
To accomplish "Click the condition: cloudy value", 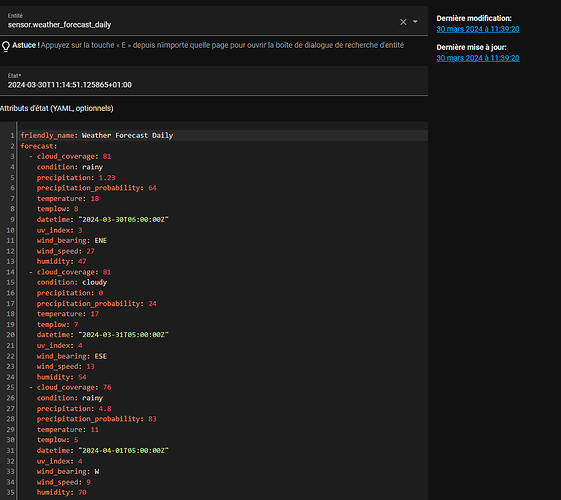I will coord(94,283).
